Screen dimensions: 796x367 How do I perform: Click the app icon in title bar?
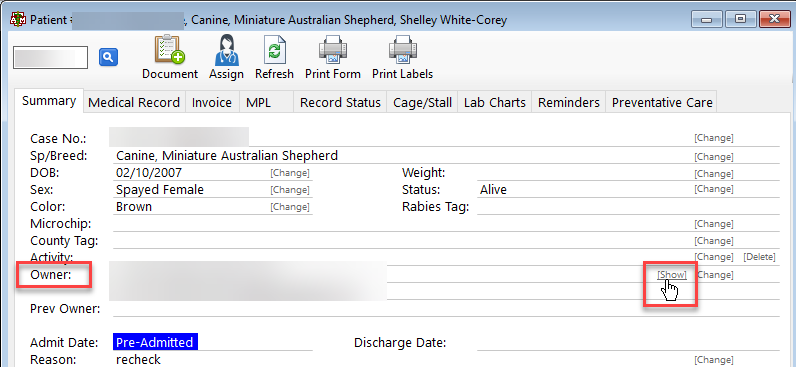tap(19, 20)
